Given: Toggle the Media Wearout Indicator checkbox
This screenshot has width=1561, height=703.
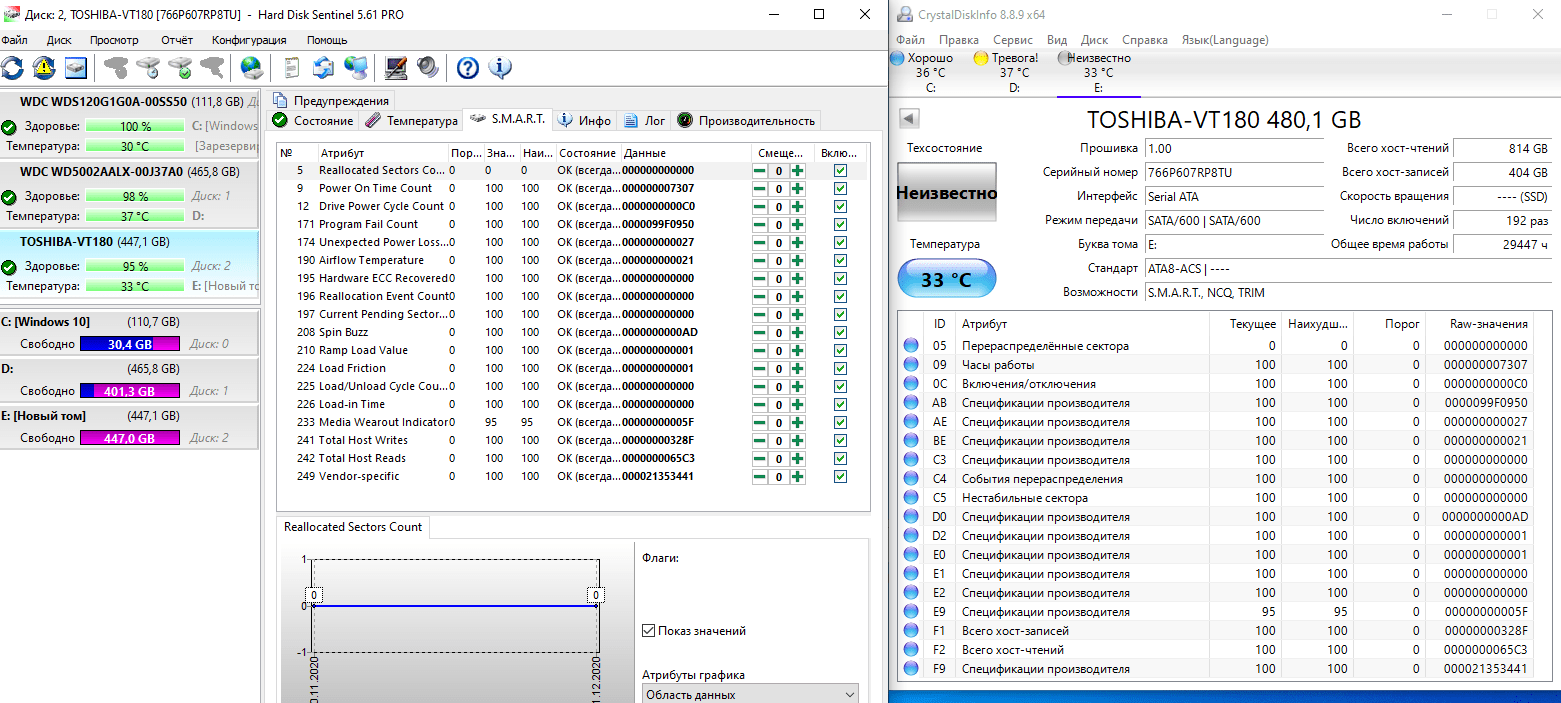Looking at the screenshot, I should (x=841, y=422).
